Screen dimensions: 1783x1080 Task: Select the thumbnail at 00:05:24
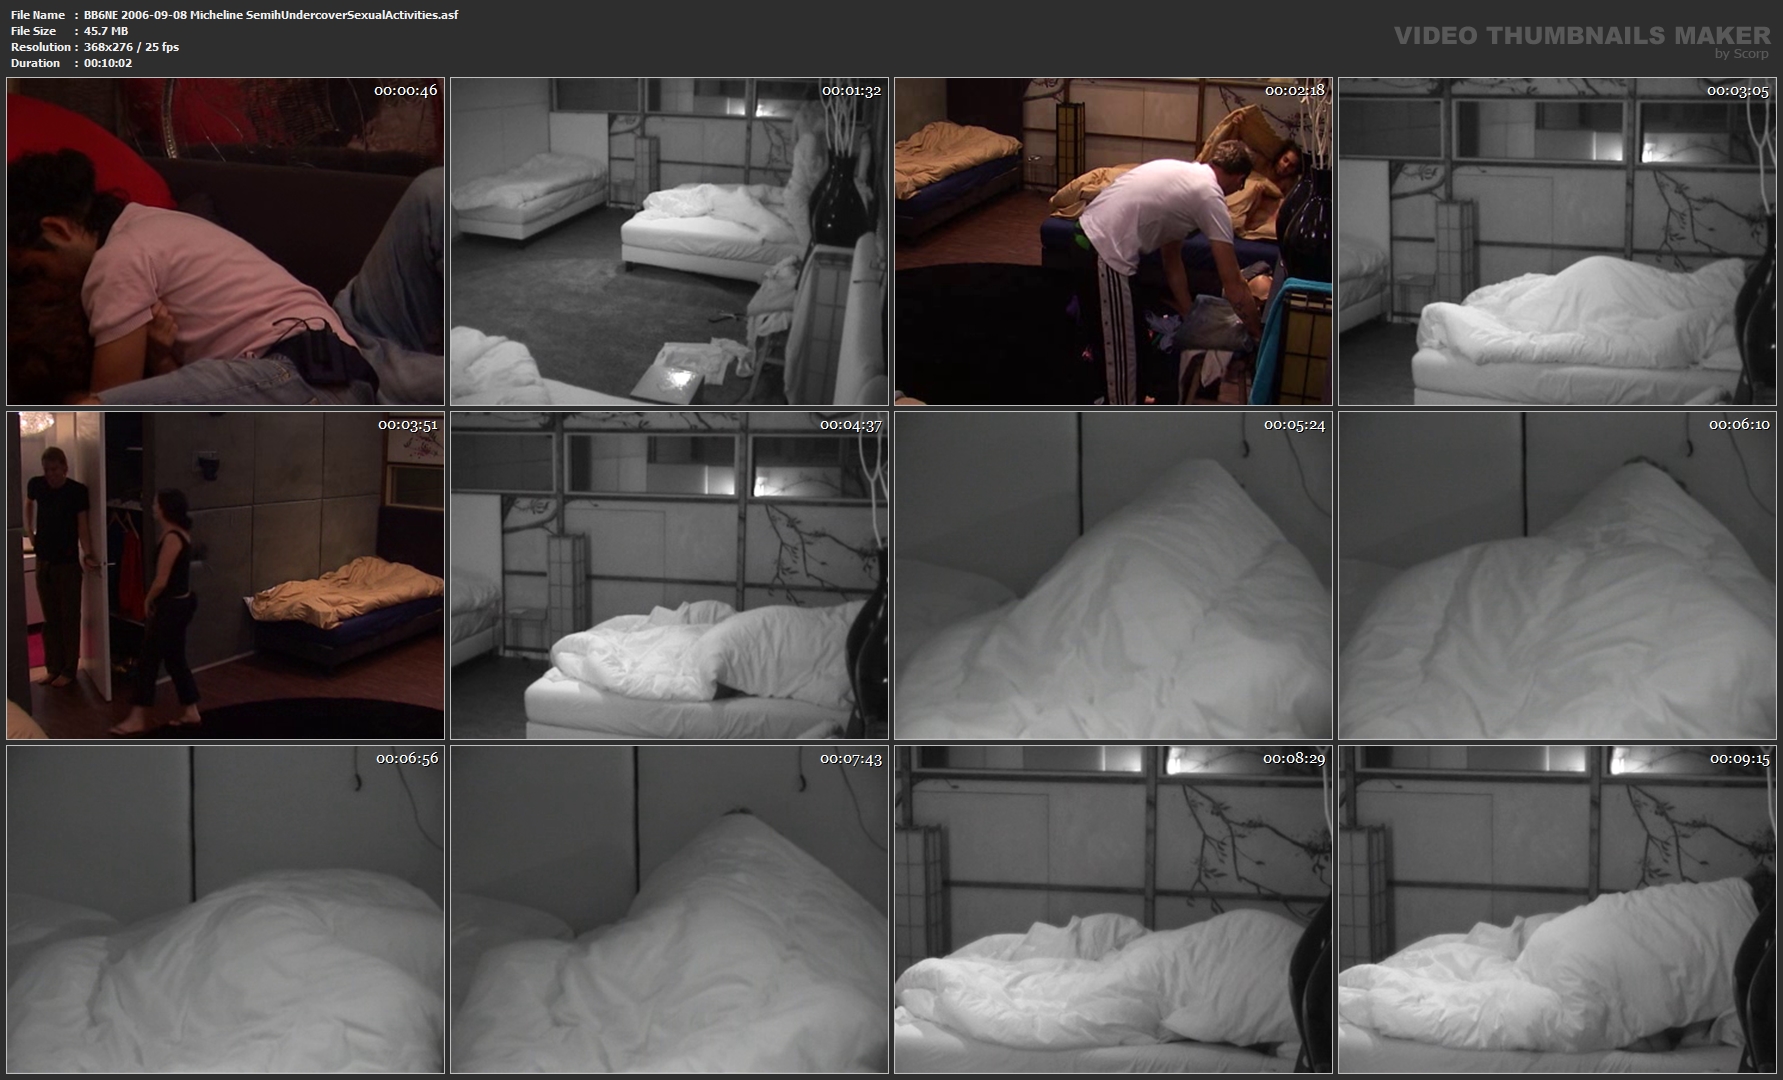pos(1113,575)
